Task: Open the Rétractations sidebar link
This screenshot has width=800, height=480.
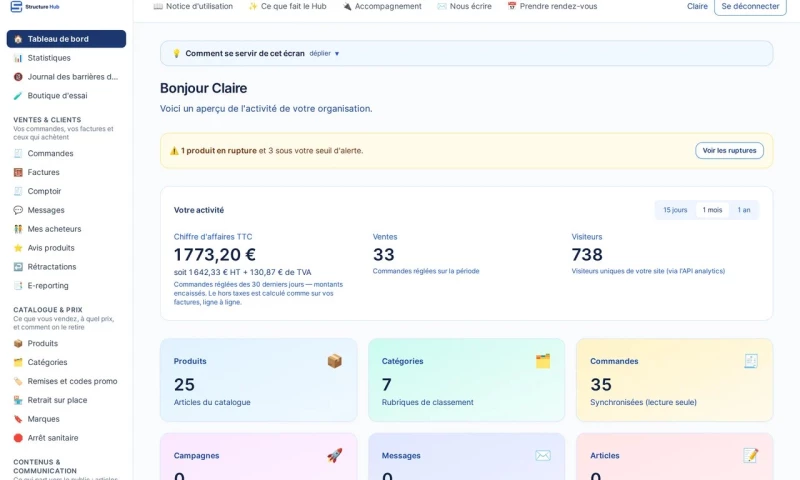Action: [x=66, y=266]
